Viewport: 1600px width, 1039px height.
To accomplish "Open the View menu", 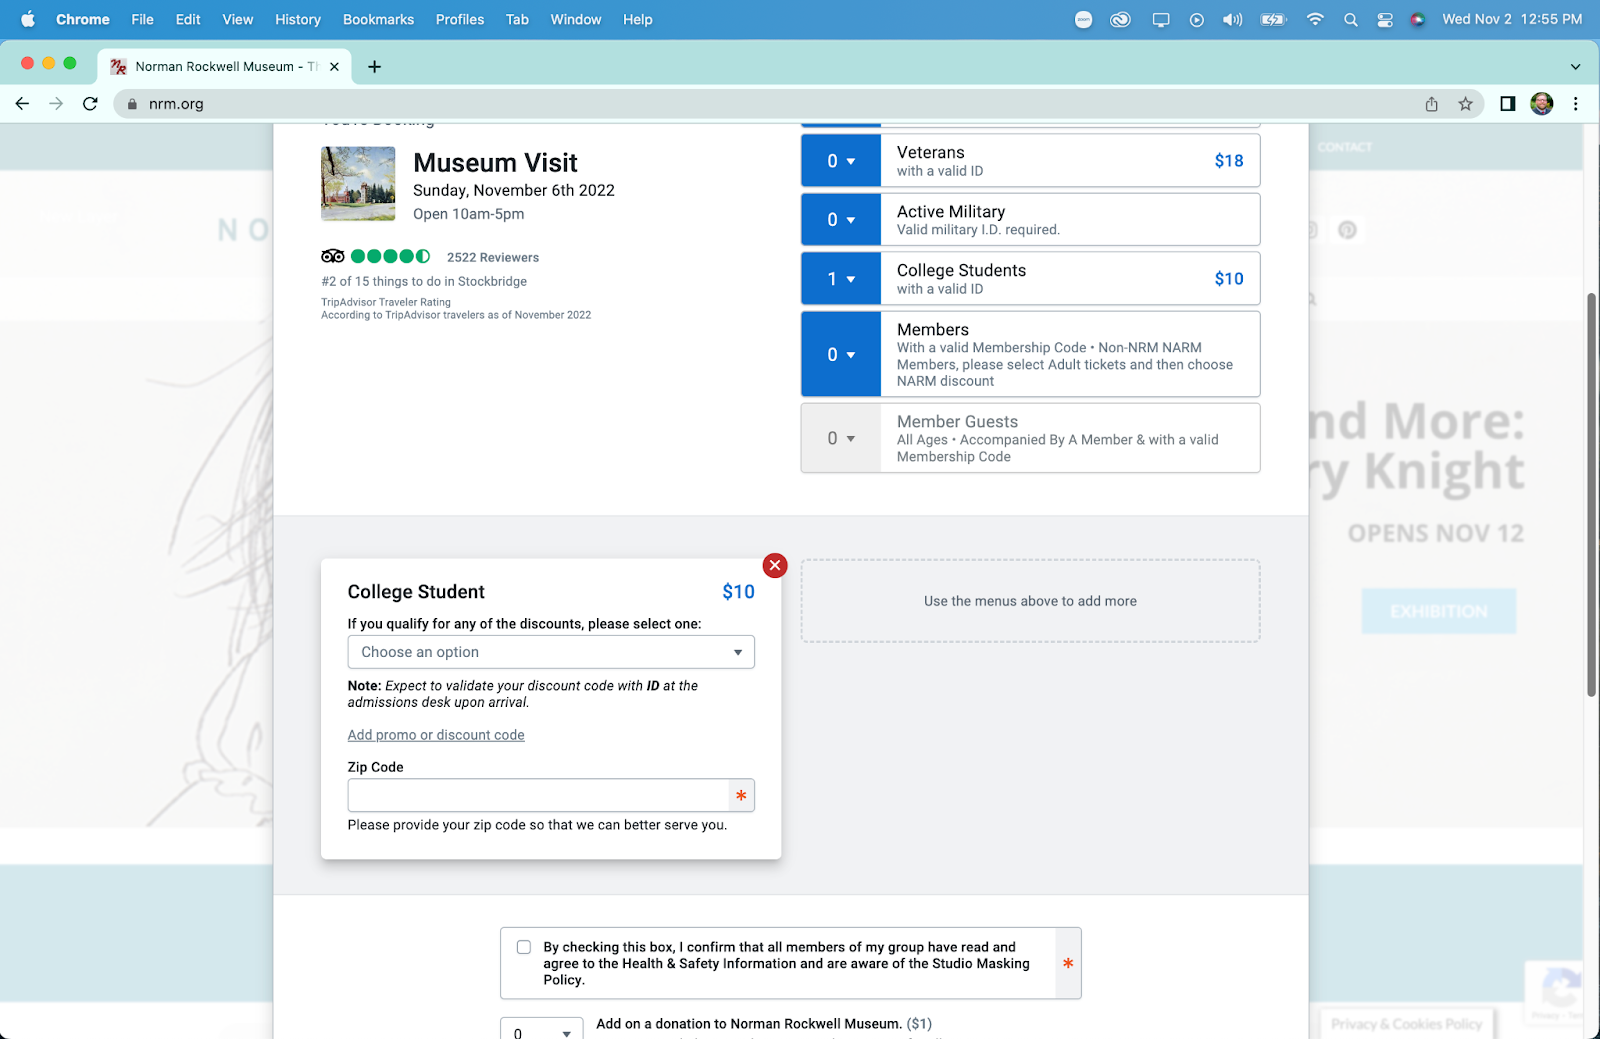I will (x=238, y=19).
